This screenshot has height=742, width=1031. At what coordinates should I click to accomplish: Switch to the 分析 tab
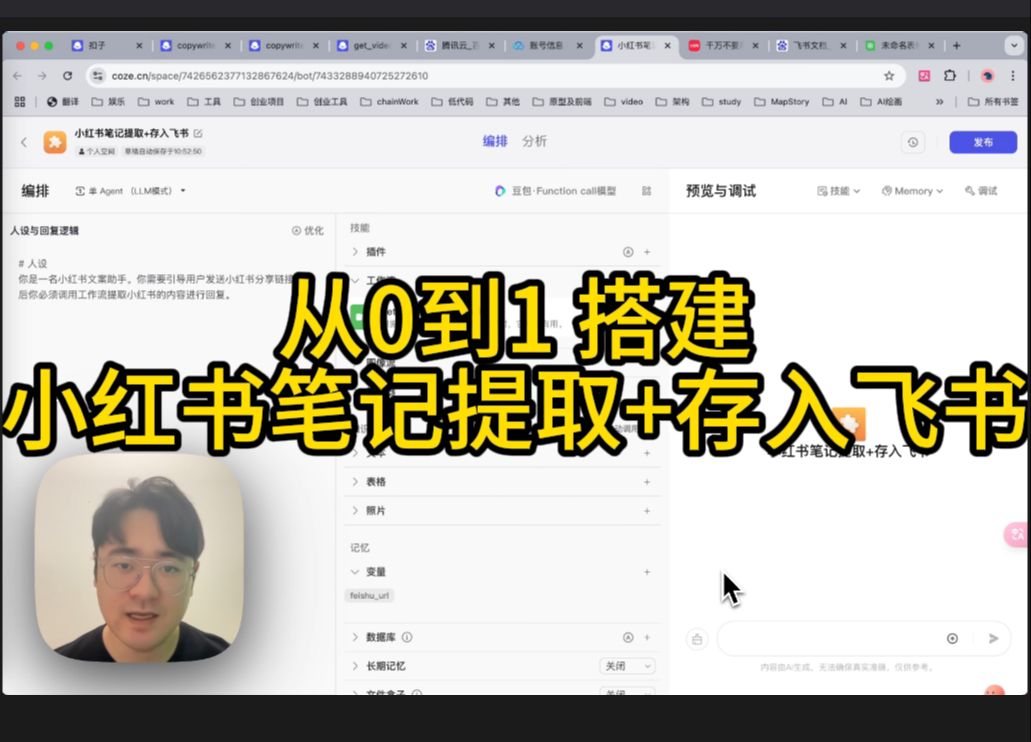tap(535, 141)
